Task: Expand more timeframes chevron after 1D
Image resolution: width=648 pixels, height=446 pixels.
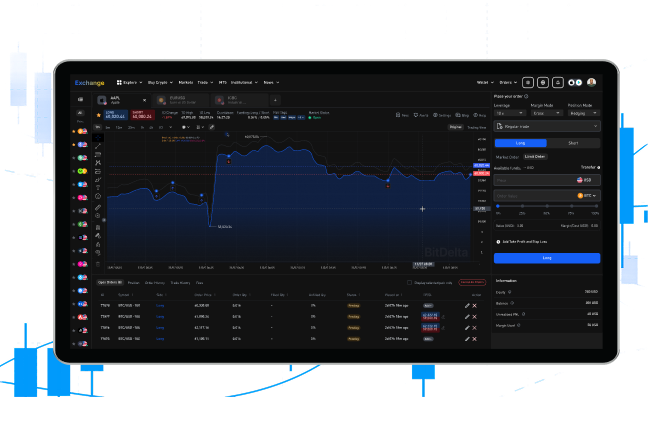Action: [170, 127]
